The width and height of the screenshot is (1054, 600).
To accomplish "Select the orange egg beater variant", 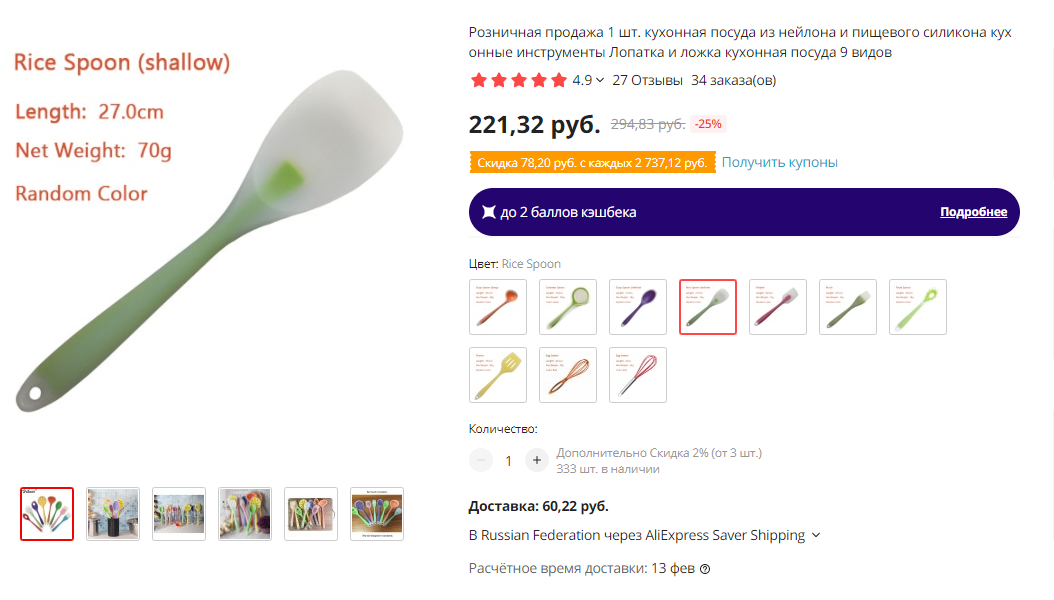I will pyautogui.click(x=568, y=375).
